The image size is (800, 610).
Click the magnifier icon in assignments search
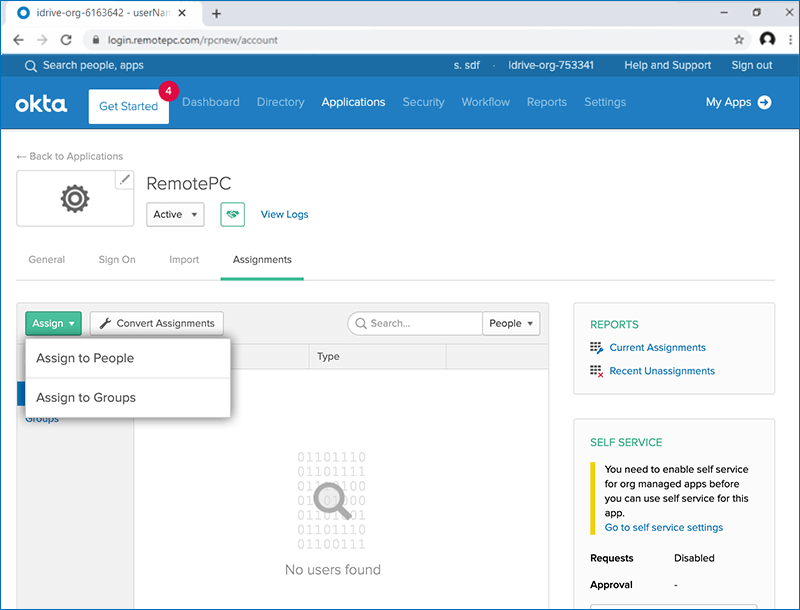(x=361, y=323)
